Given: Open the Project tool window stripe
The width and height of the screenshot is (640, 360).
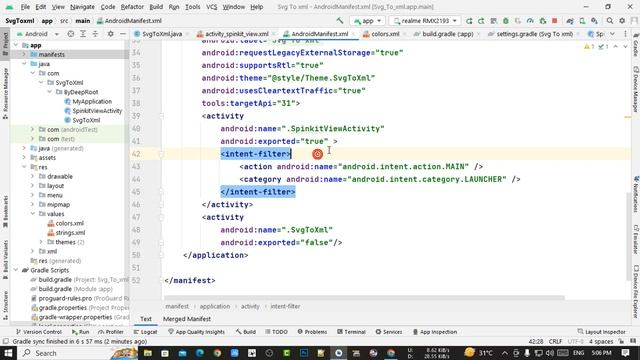Looking at the screenshot, I should pos(5,43).
